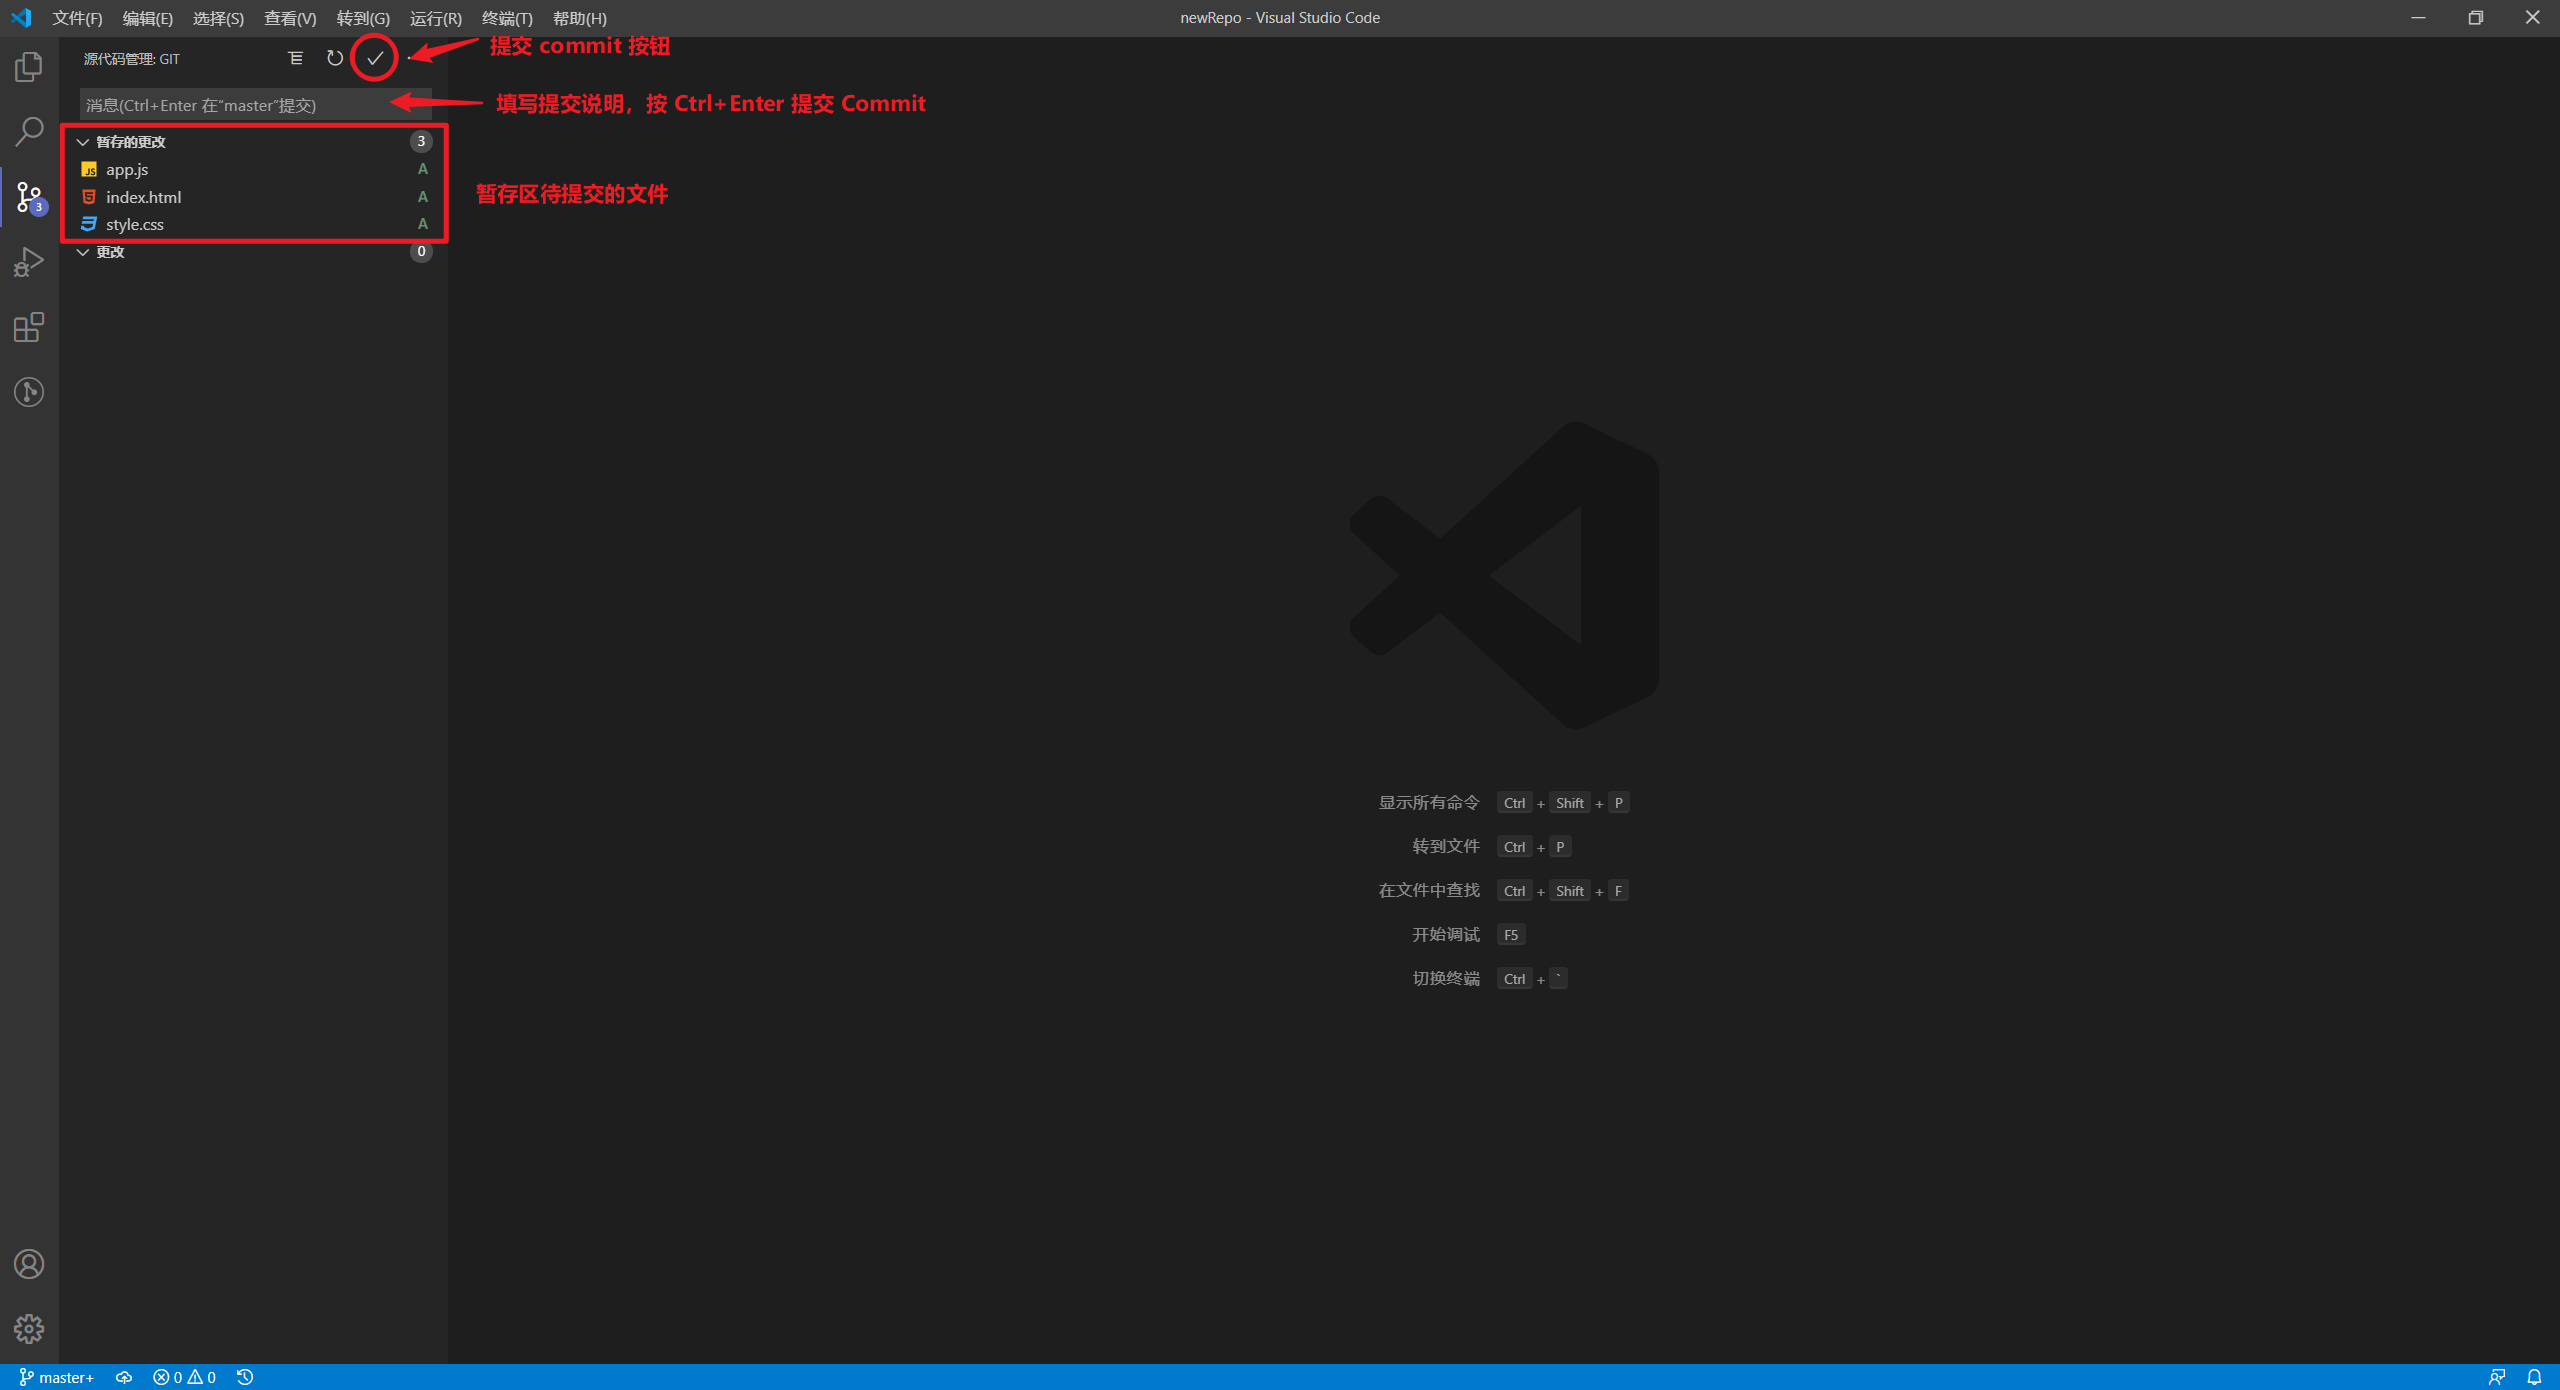Click the F5 key label
Image resolution: width=2560 pixels, height=1390 pixels.
[x=1511, y=935]
